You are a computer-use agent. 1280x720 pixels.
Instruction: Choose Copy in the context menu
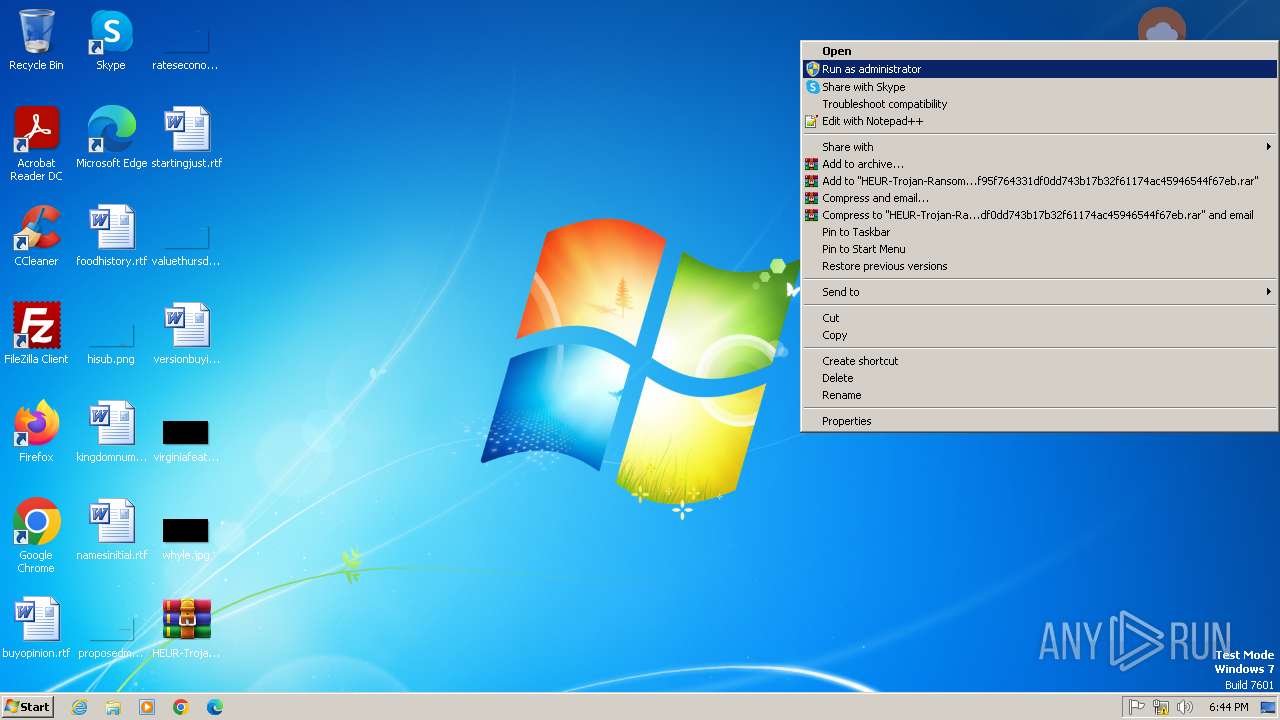[x=1040, y=335]
